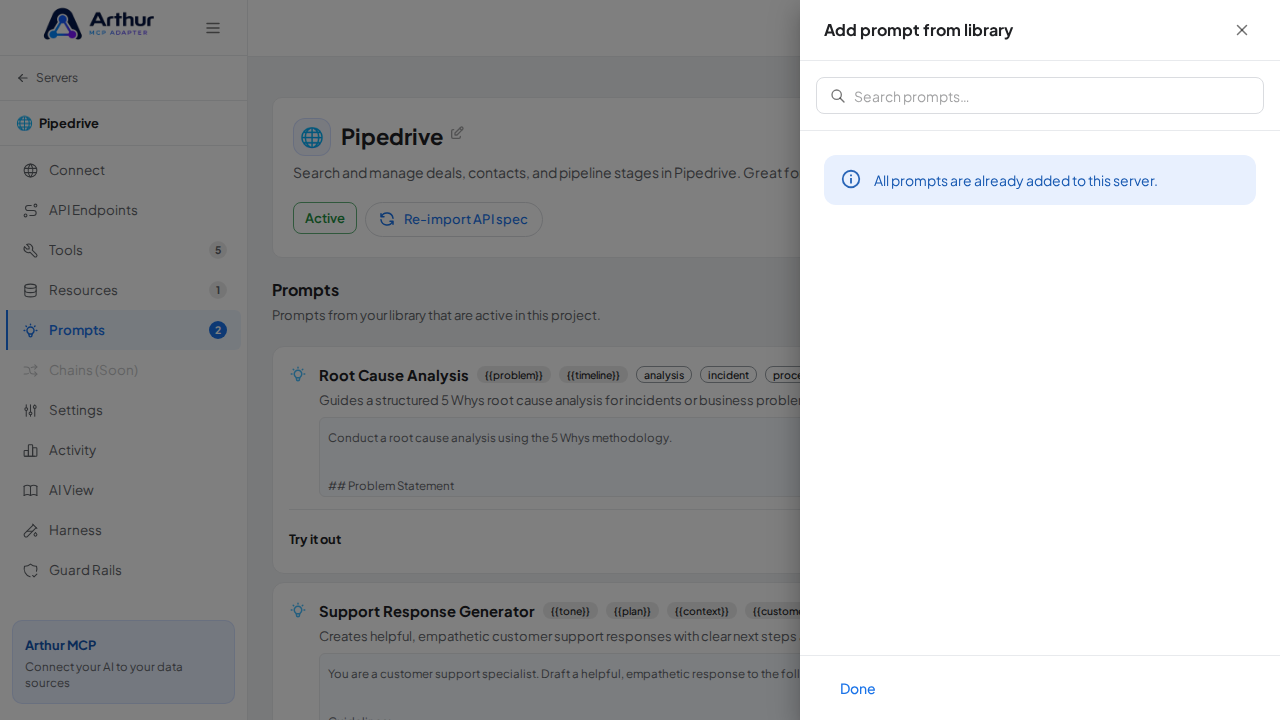1280x720 pixels.
Task: Click the Pipedrive globe avatar in header card
Action: pos(312,137)
